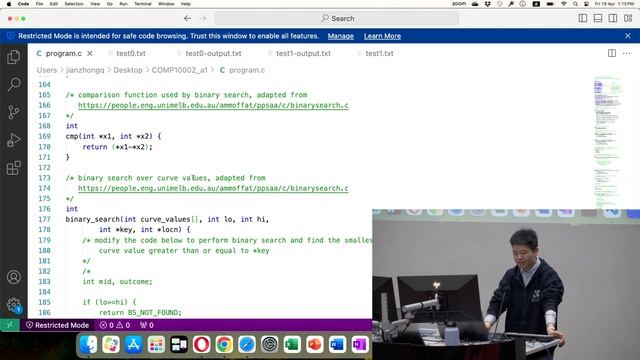Expand the jianzhongq breadcrumb

(85, 70)
